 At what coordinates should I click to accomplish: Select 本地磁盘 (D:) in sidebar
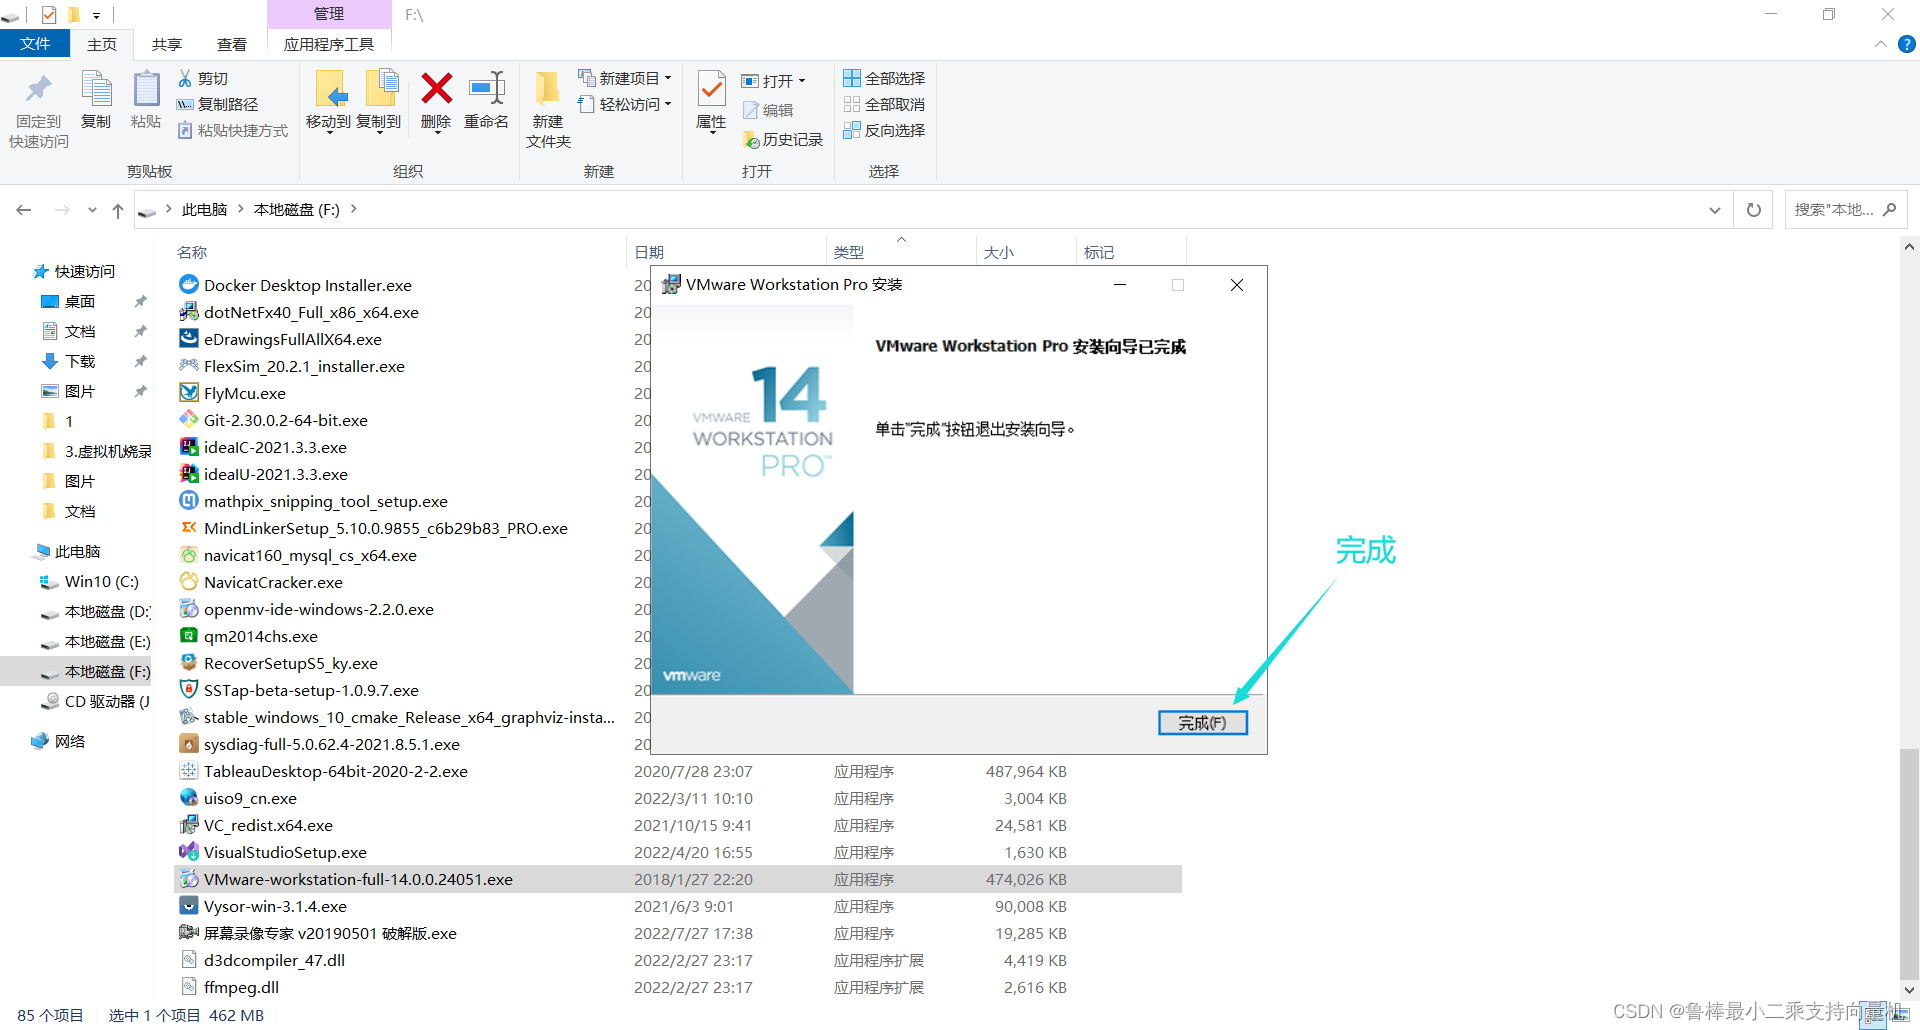pyautogui.click(x=96, y=611)
